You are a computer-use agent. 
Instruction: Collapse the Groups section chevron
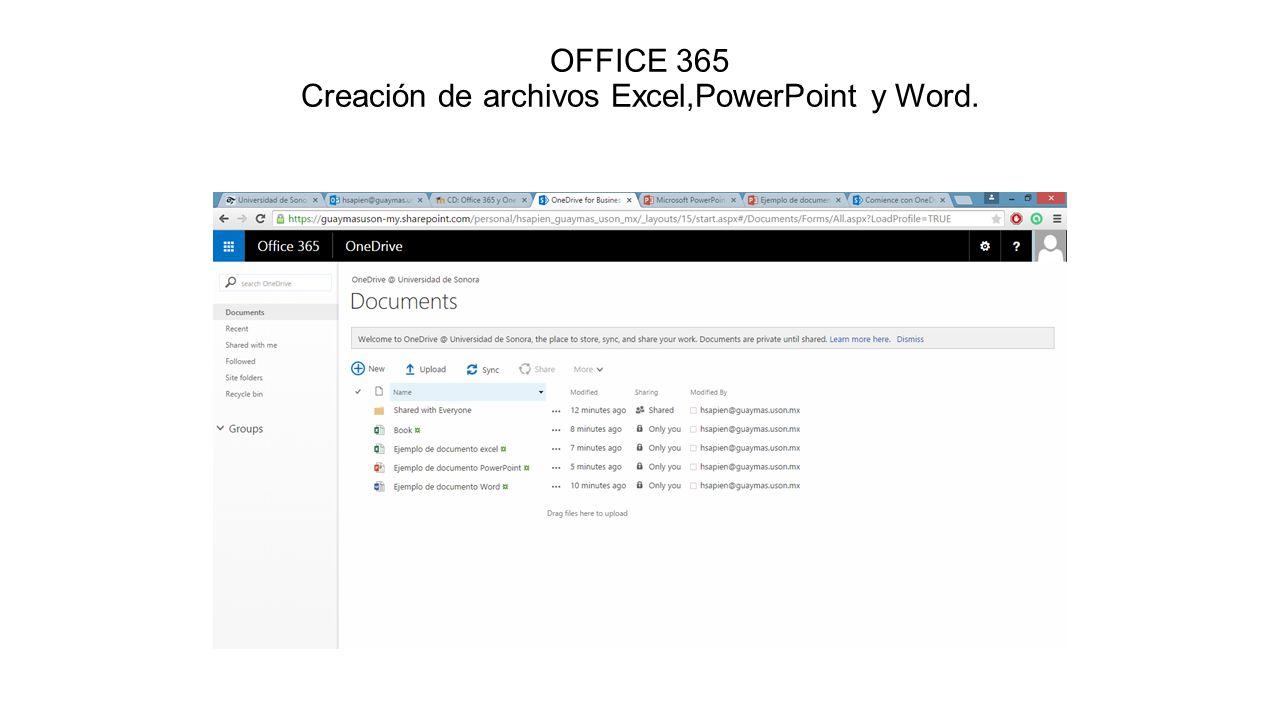point(220,428)
